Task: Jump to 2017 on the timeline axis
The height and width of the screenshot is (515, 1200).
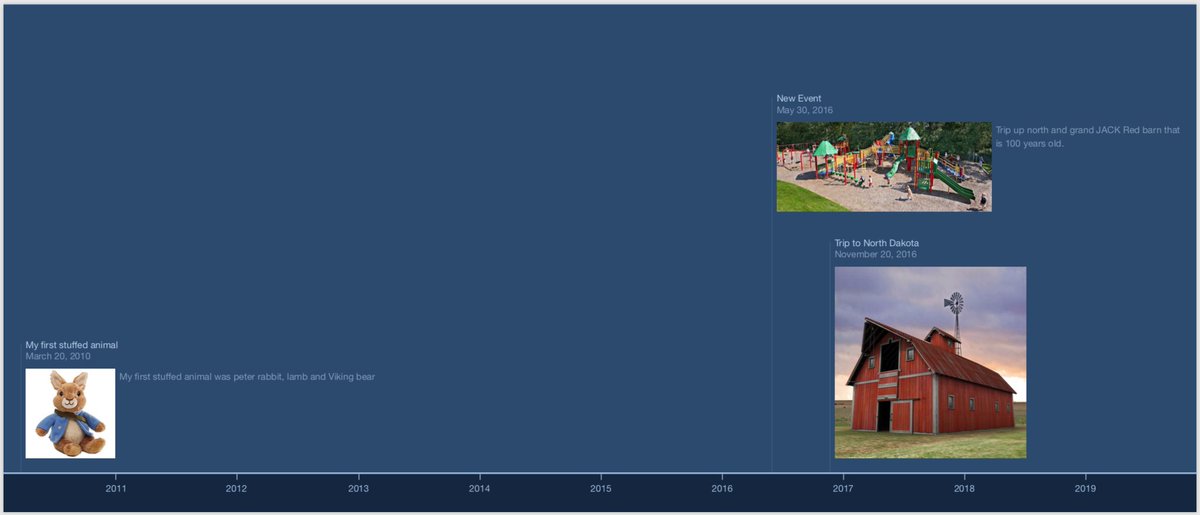Action: [843, 489]
